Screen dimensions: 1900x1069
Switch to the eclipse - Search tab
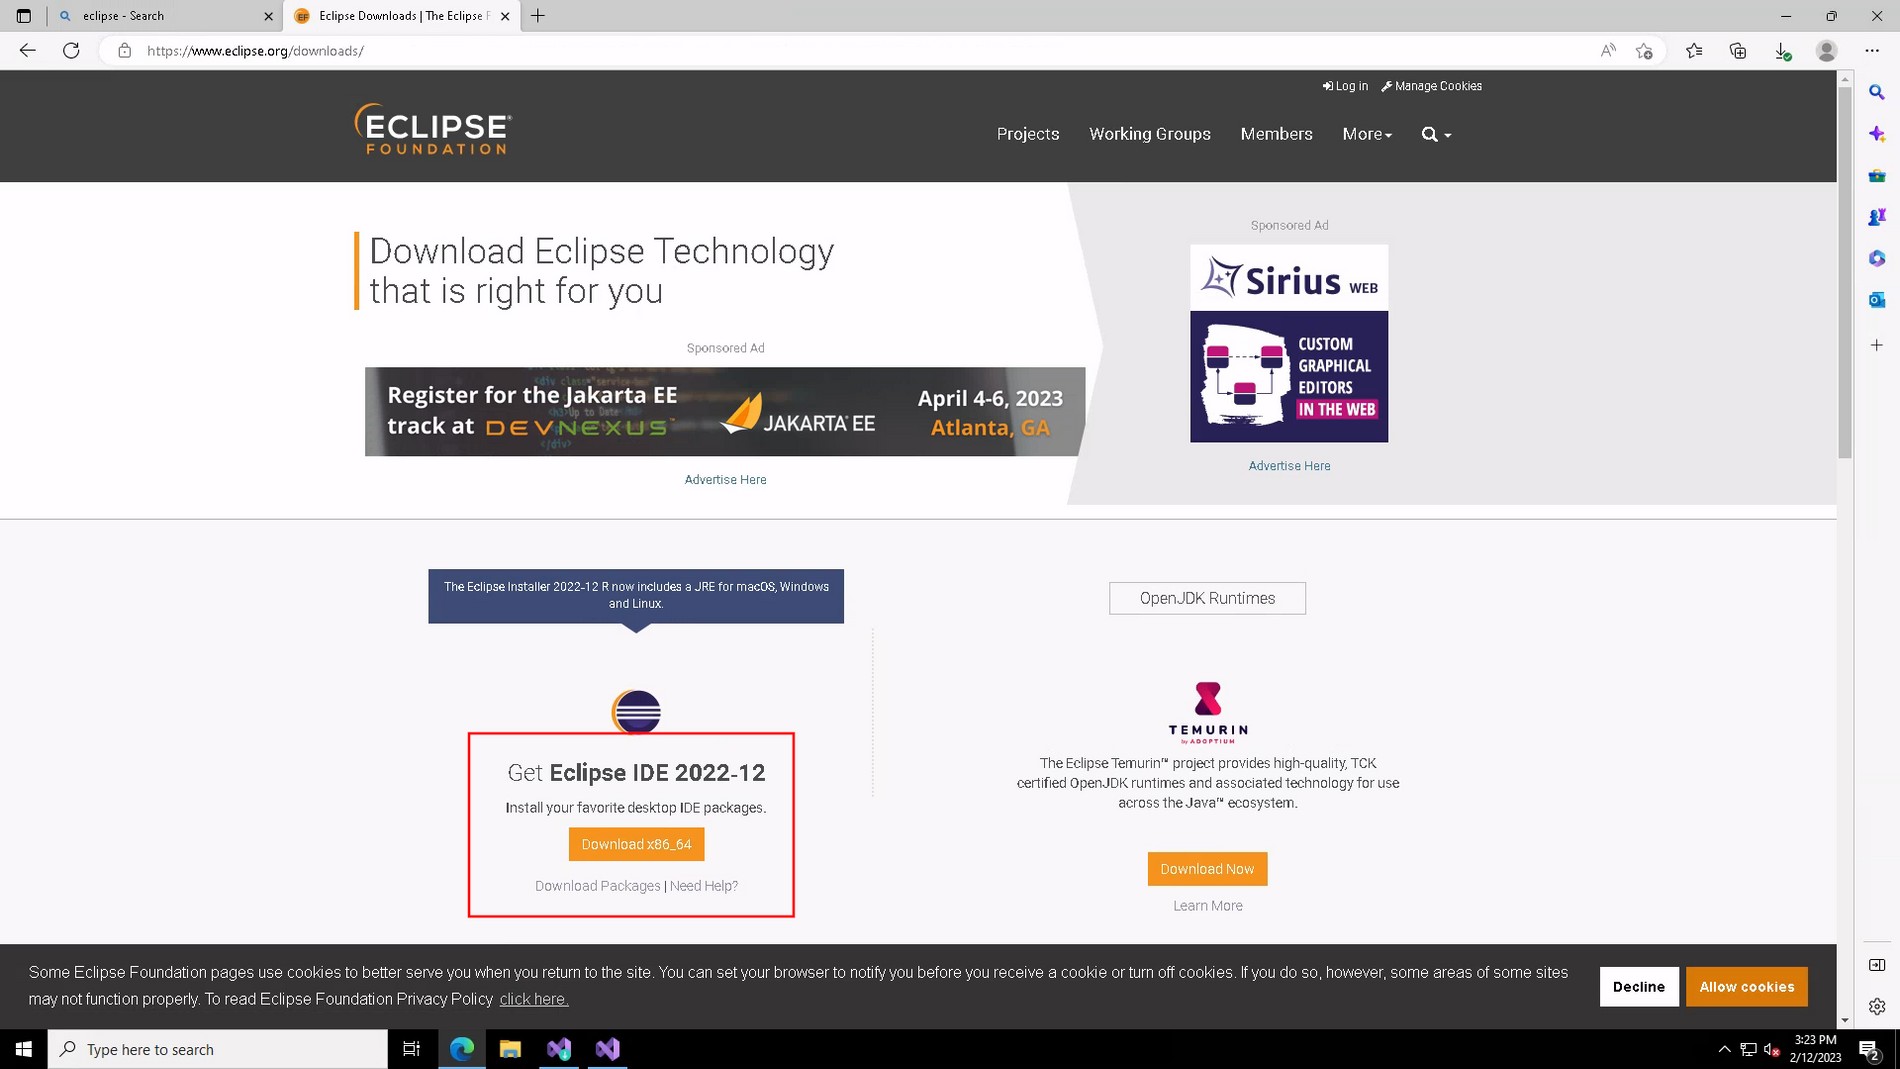click(160, 16)
